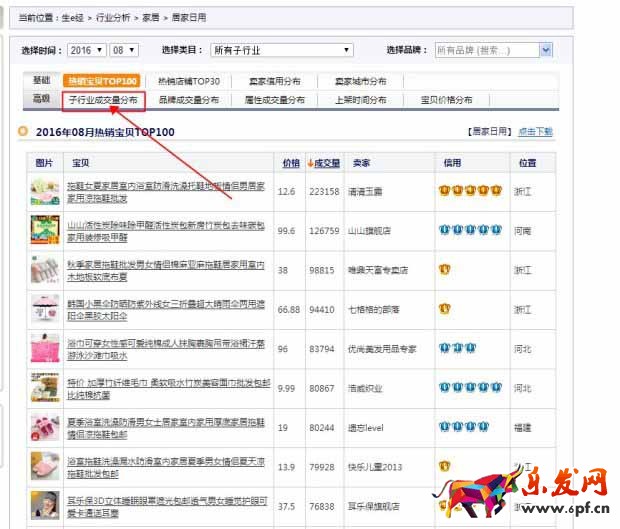Open the 子行业成交量分布 tab
The width and height of the screenshot is (620, 529).
[x=103, y=100]
